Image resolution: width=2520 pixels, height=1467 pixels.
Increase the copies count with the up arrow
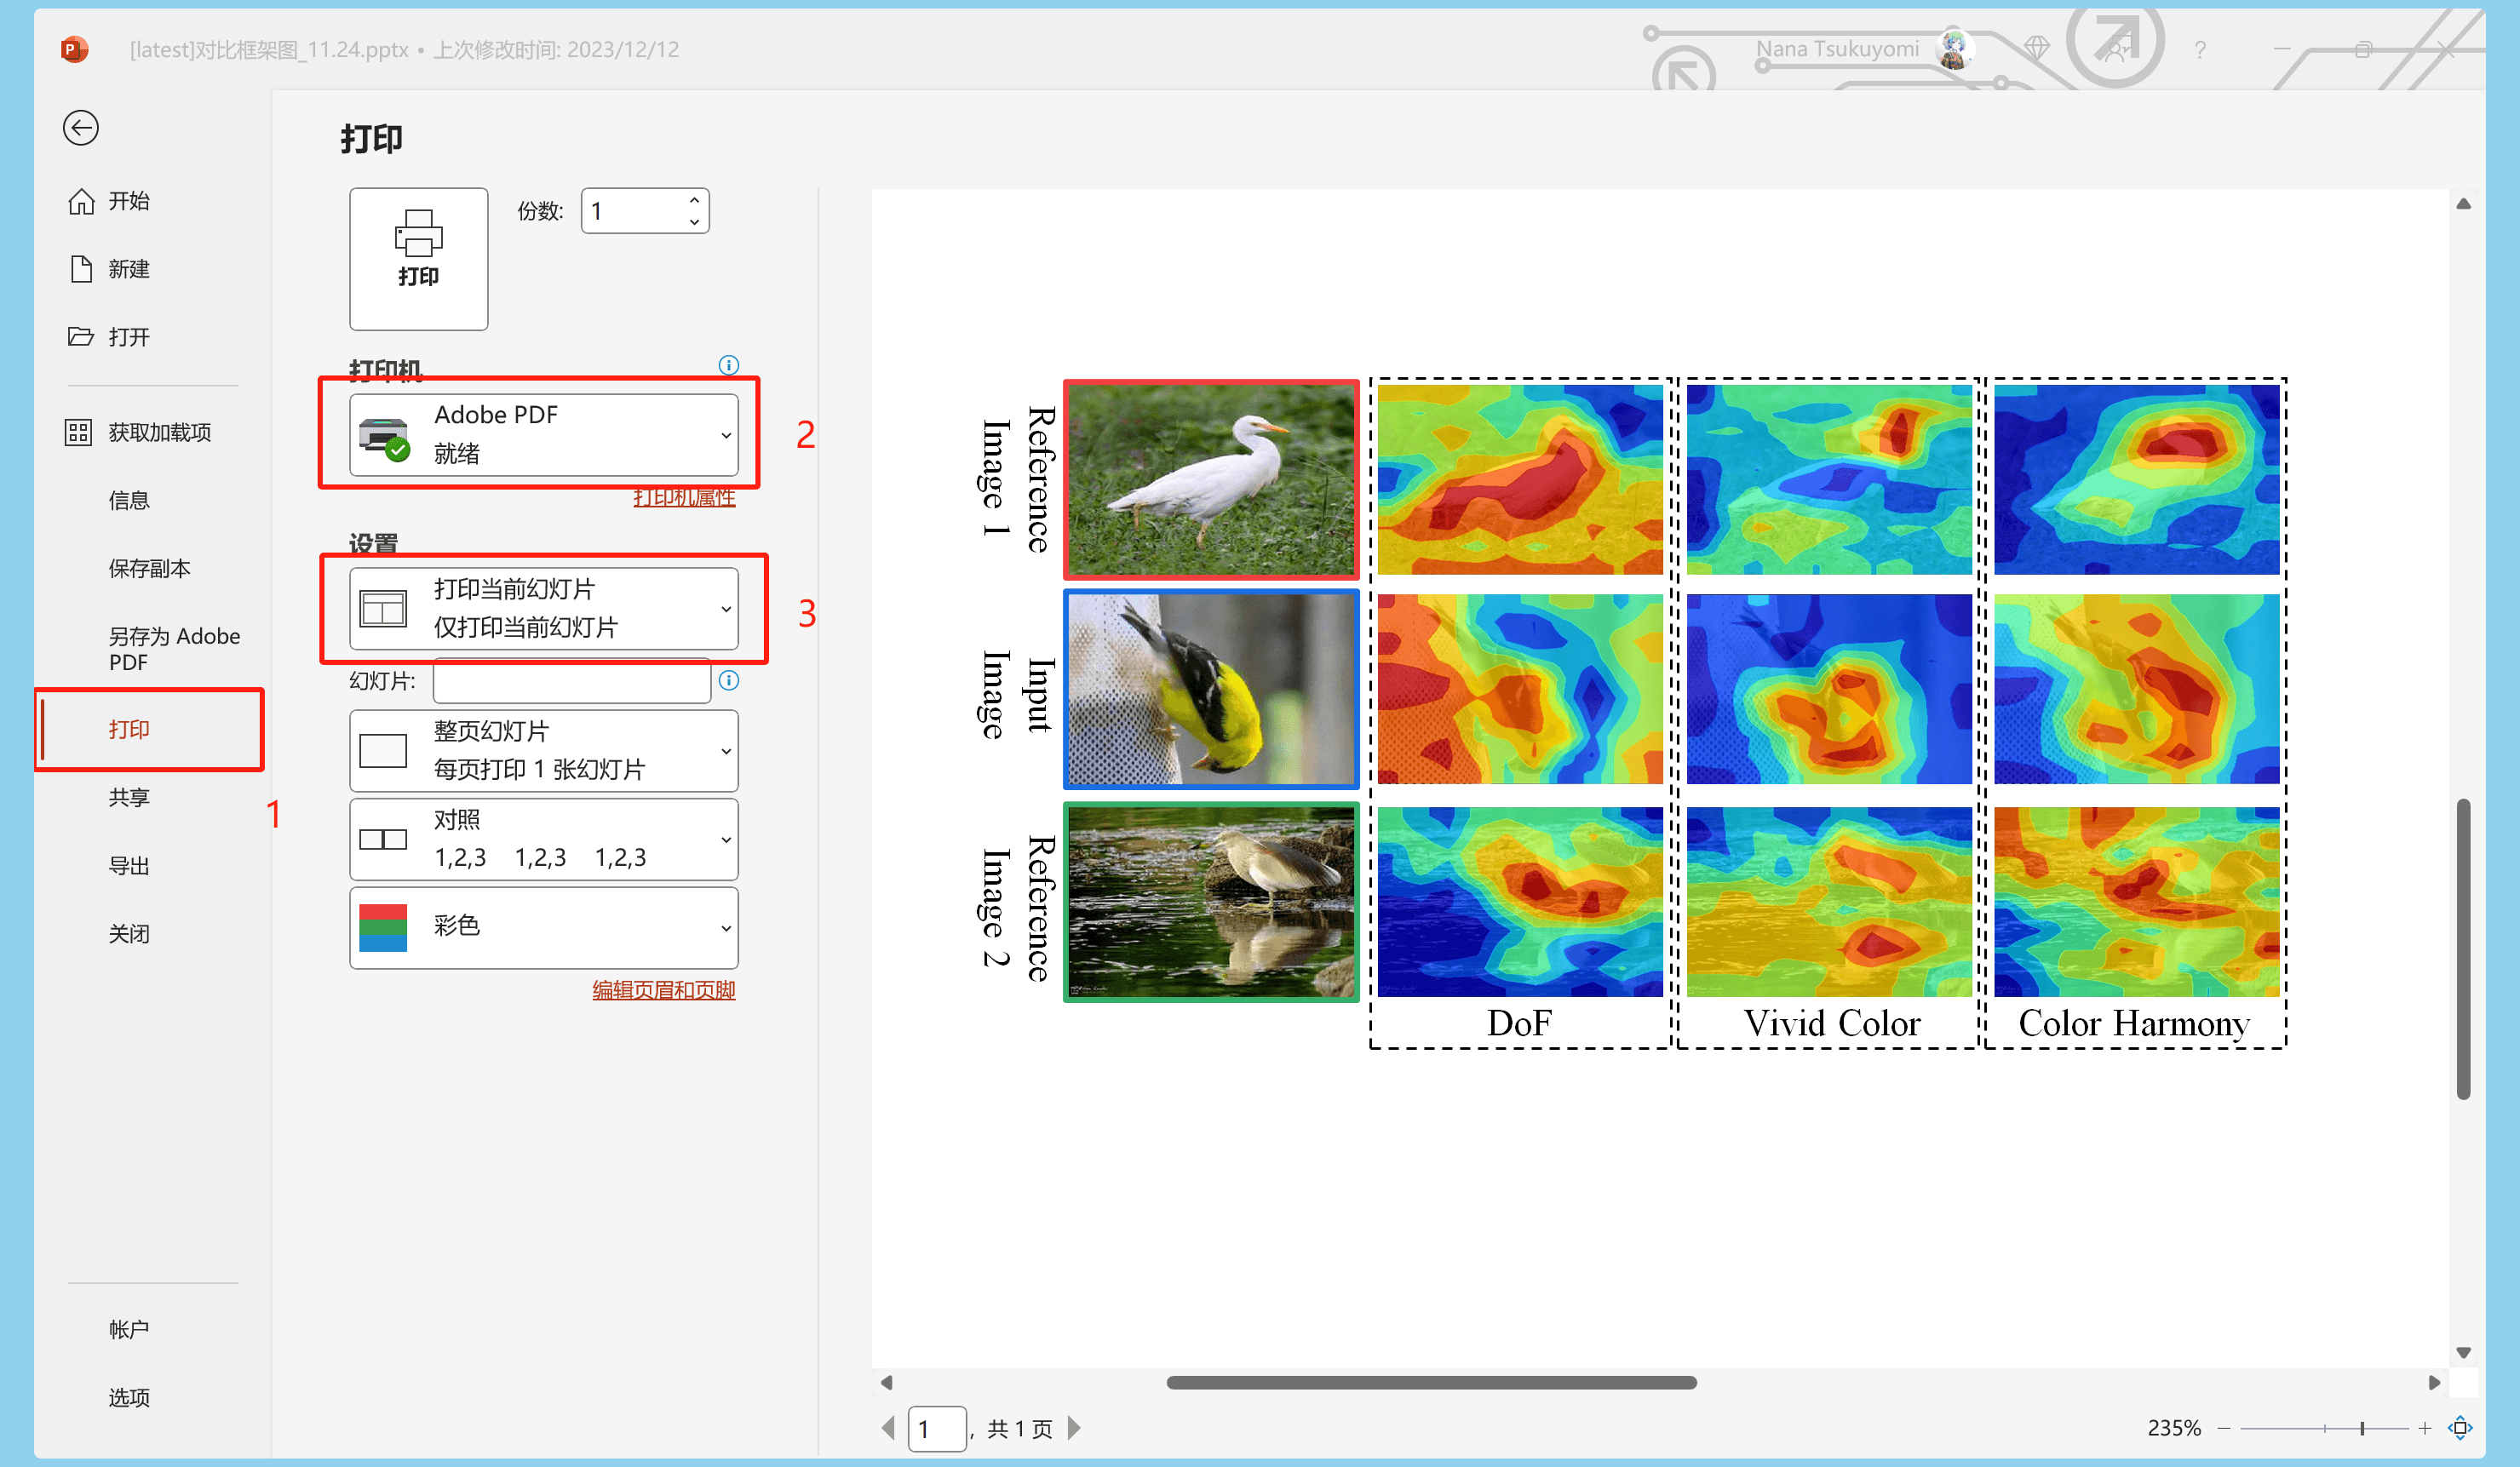[694, 200]
